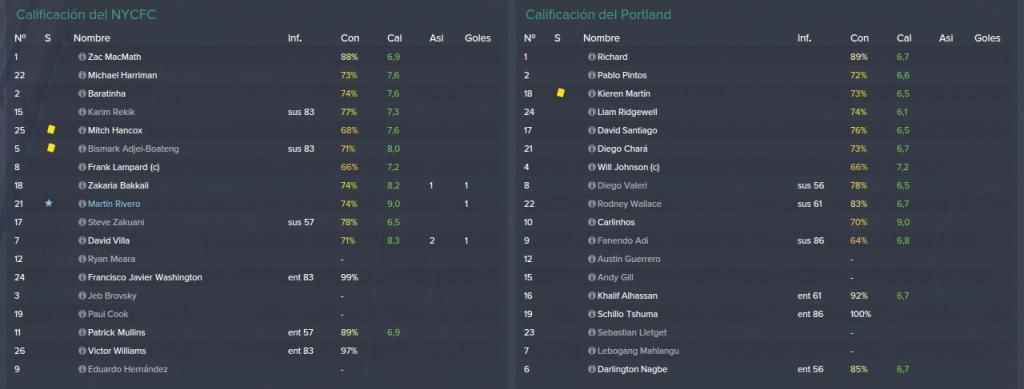This screenshot has height=389, width=1024.
Task: Click Mitch Hancox's yellow card icon
Action: 51,130
